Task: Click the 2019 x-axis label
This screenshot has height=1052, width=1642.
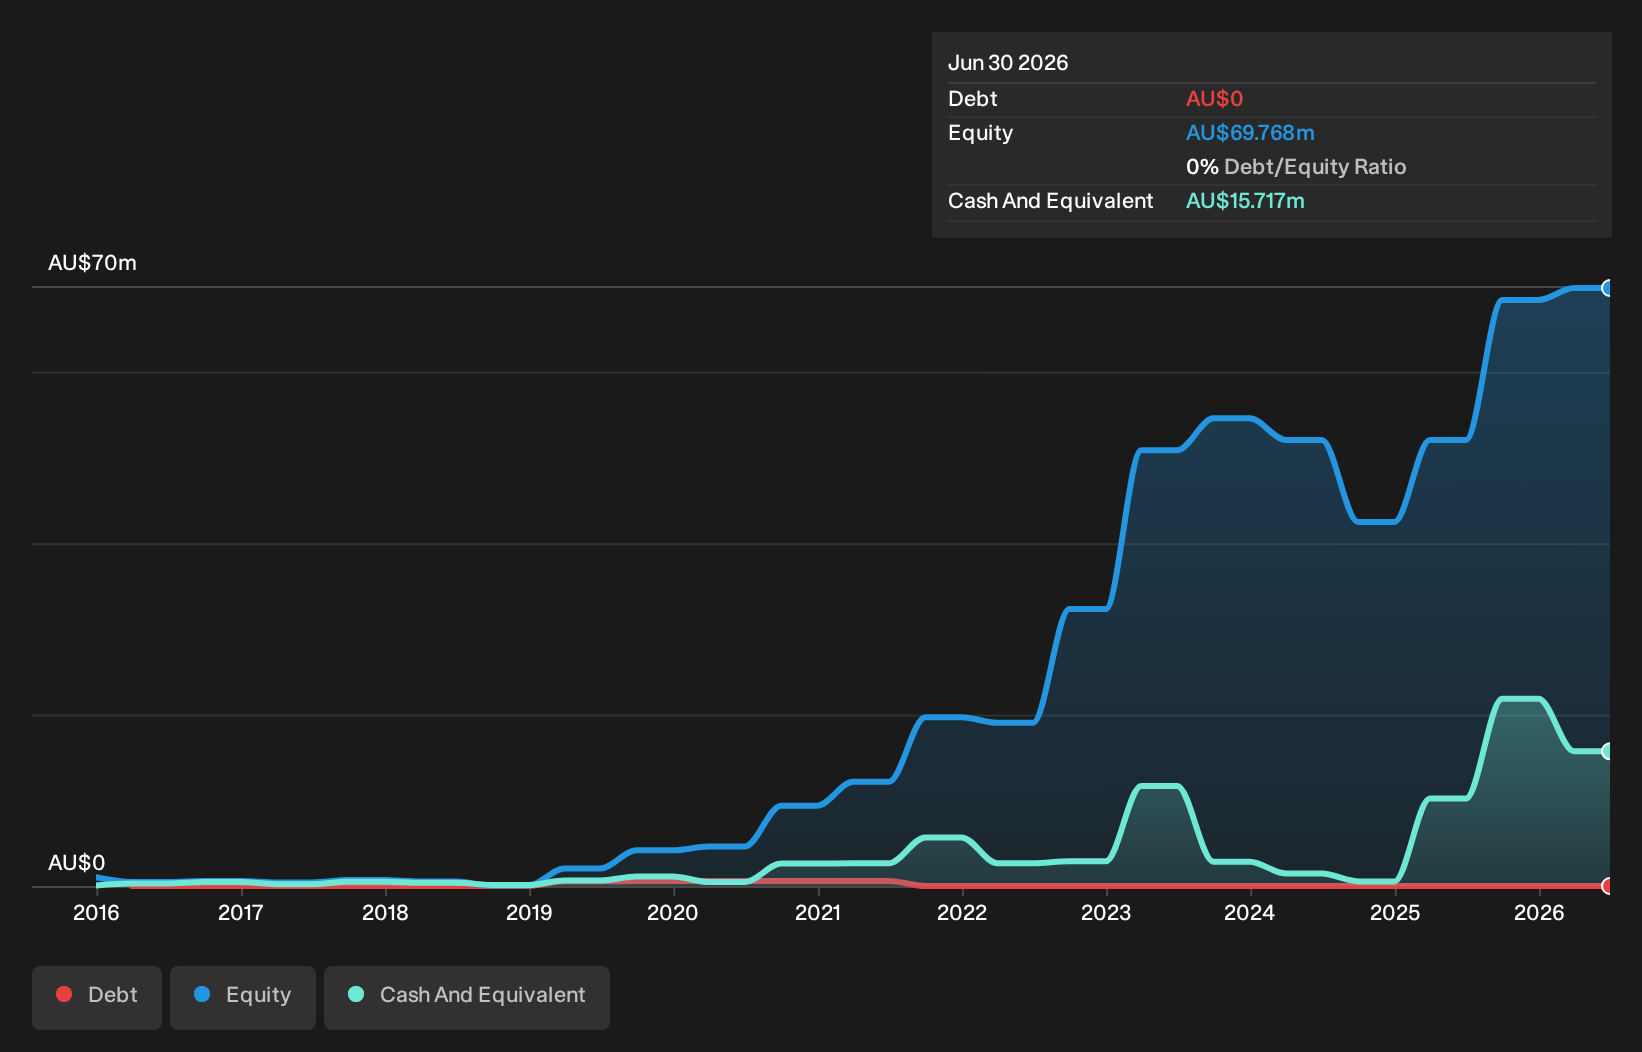Action: click(529, 912)
